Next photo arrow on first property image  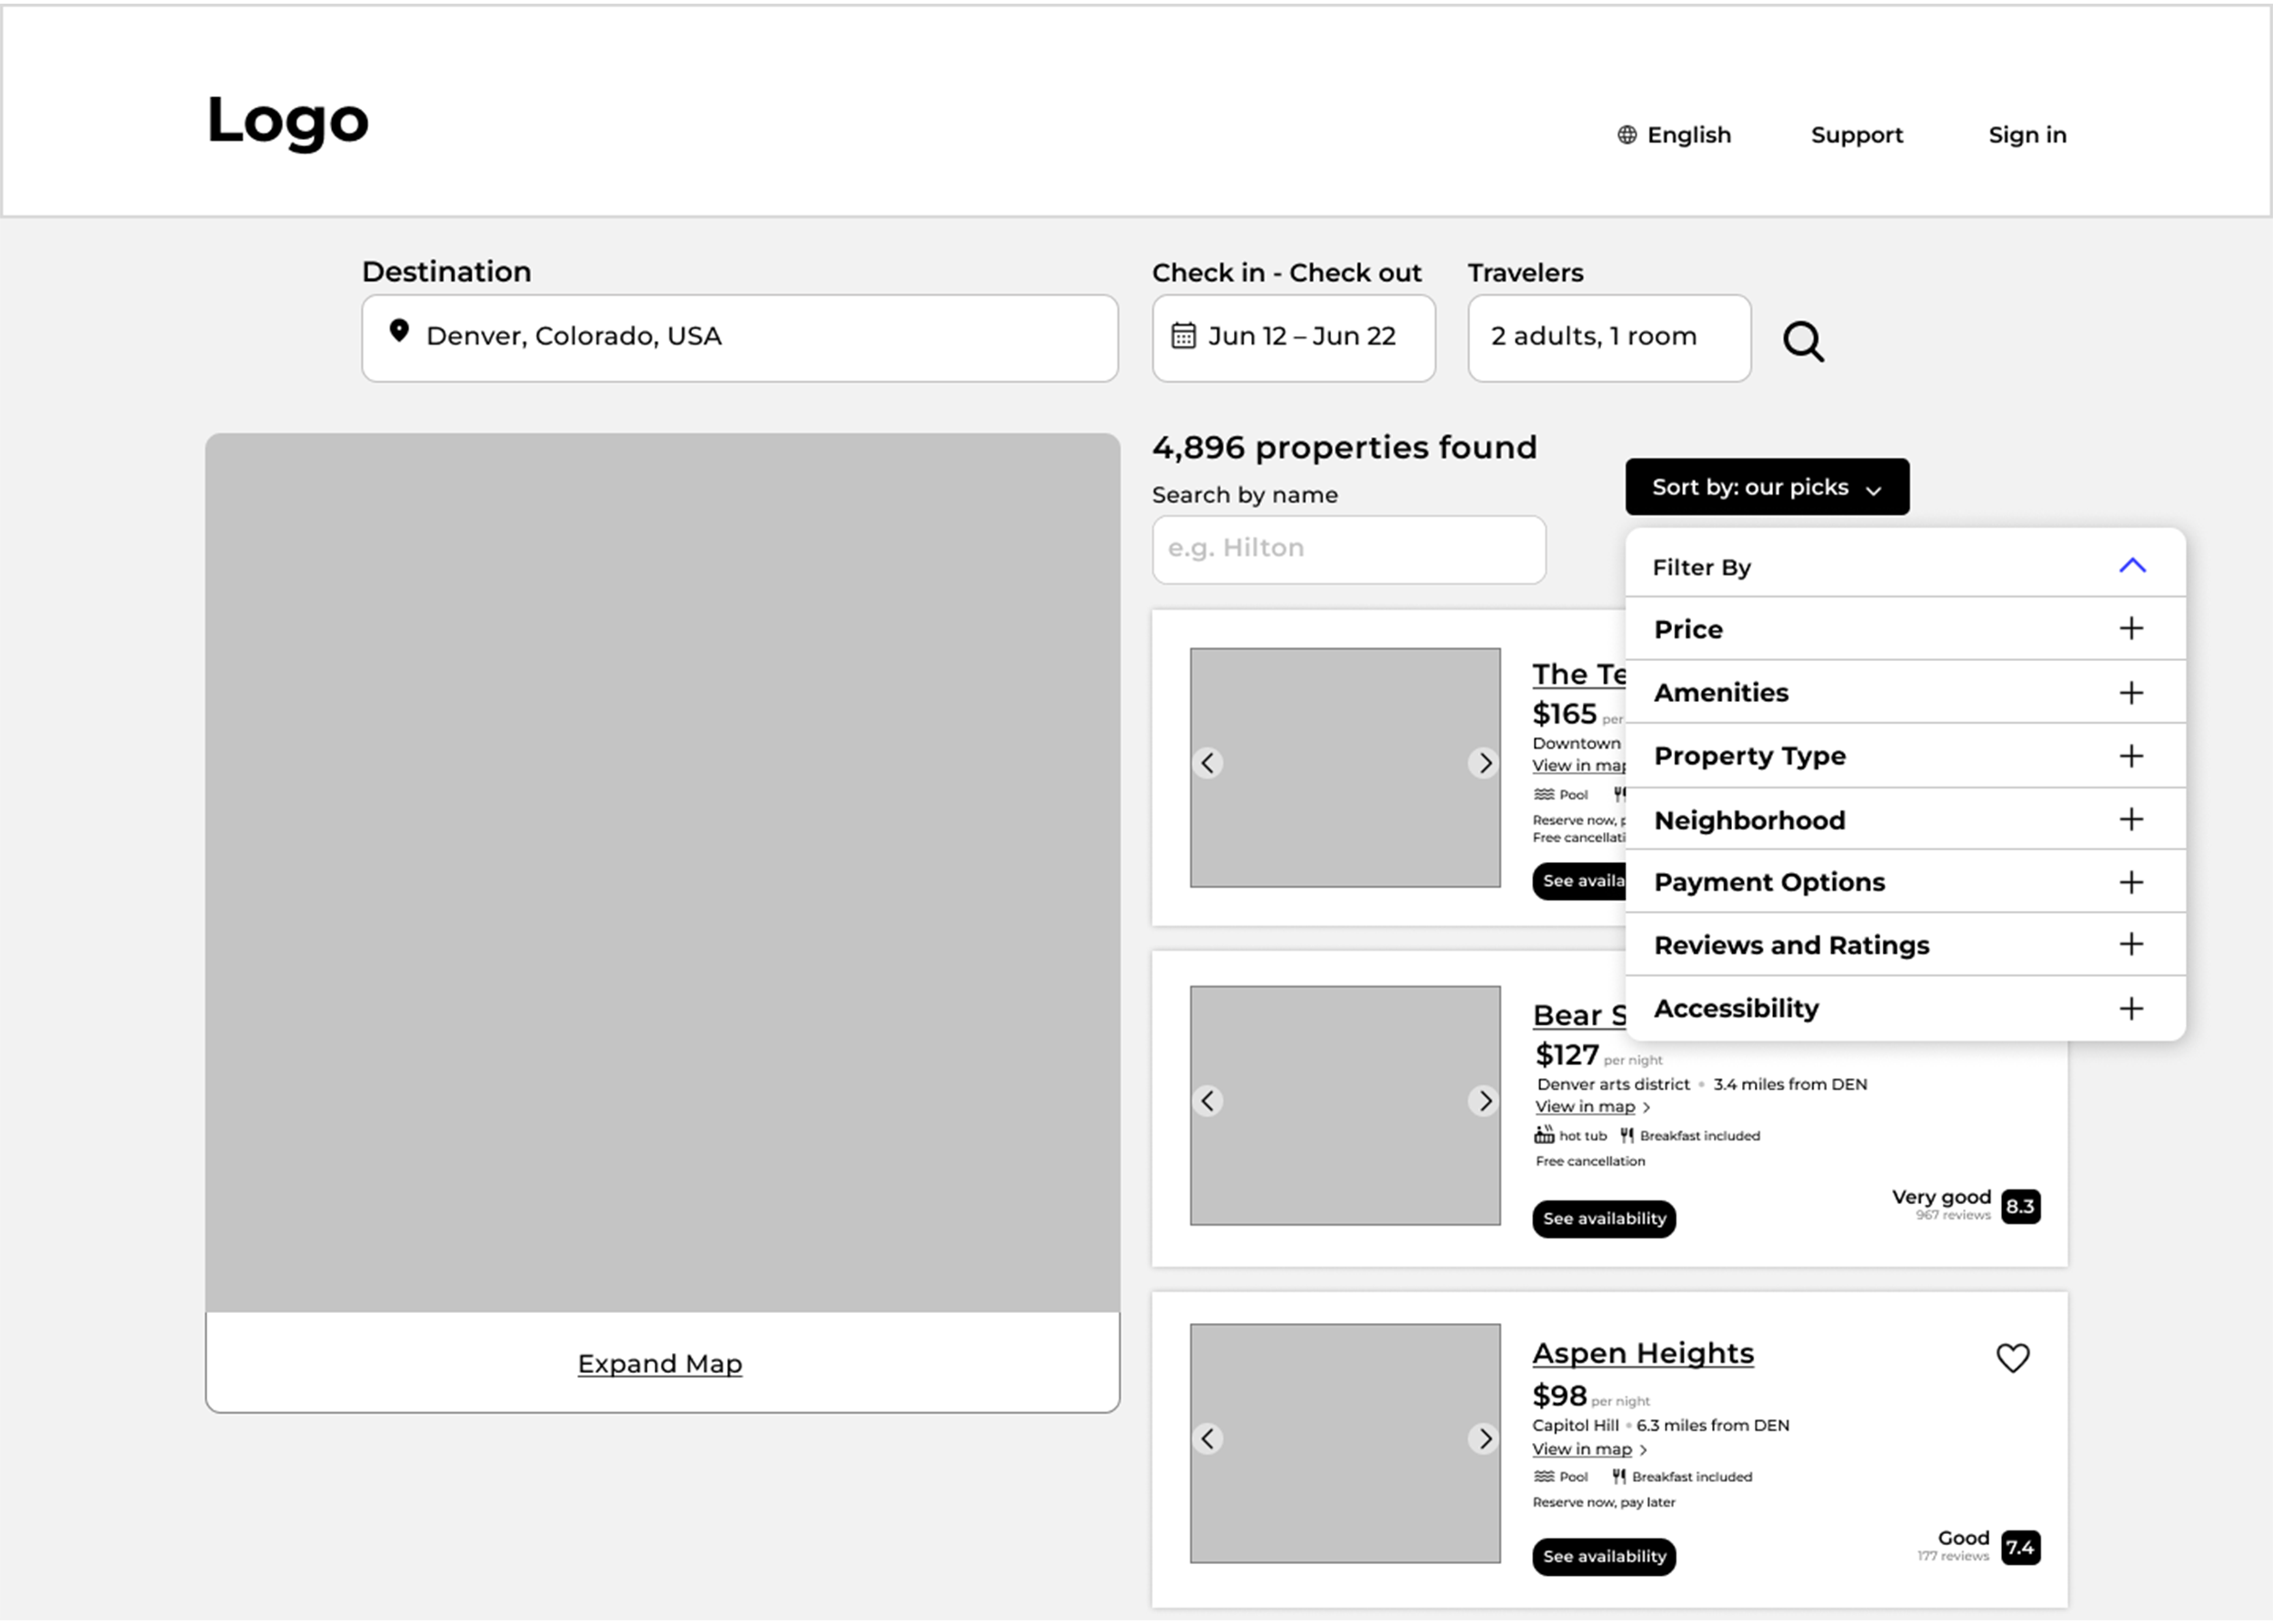click(x=1484, y=764)
